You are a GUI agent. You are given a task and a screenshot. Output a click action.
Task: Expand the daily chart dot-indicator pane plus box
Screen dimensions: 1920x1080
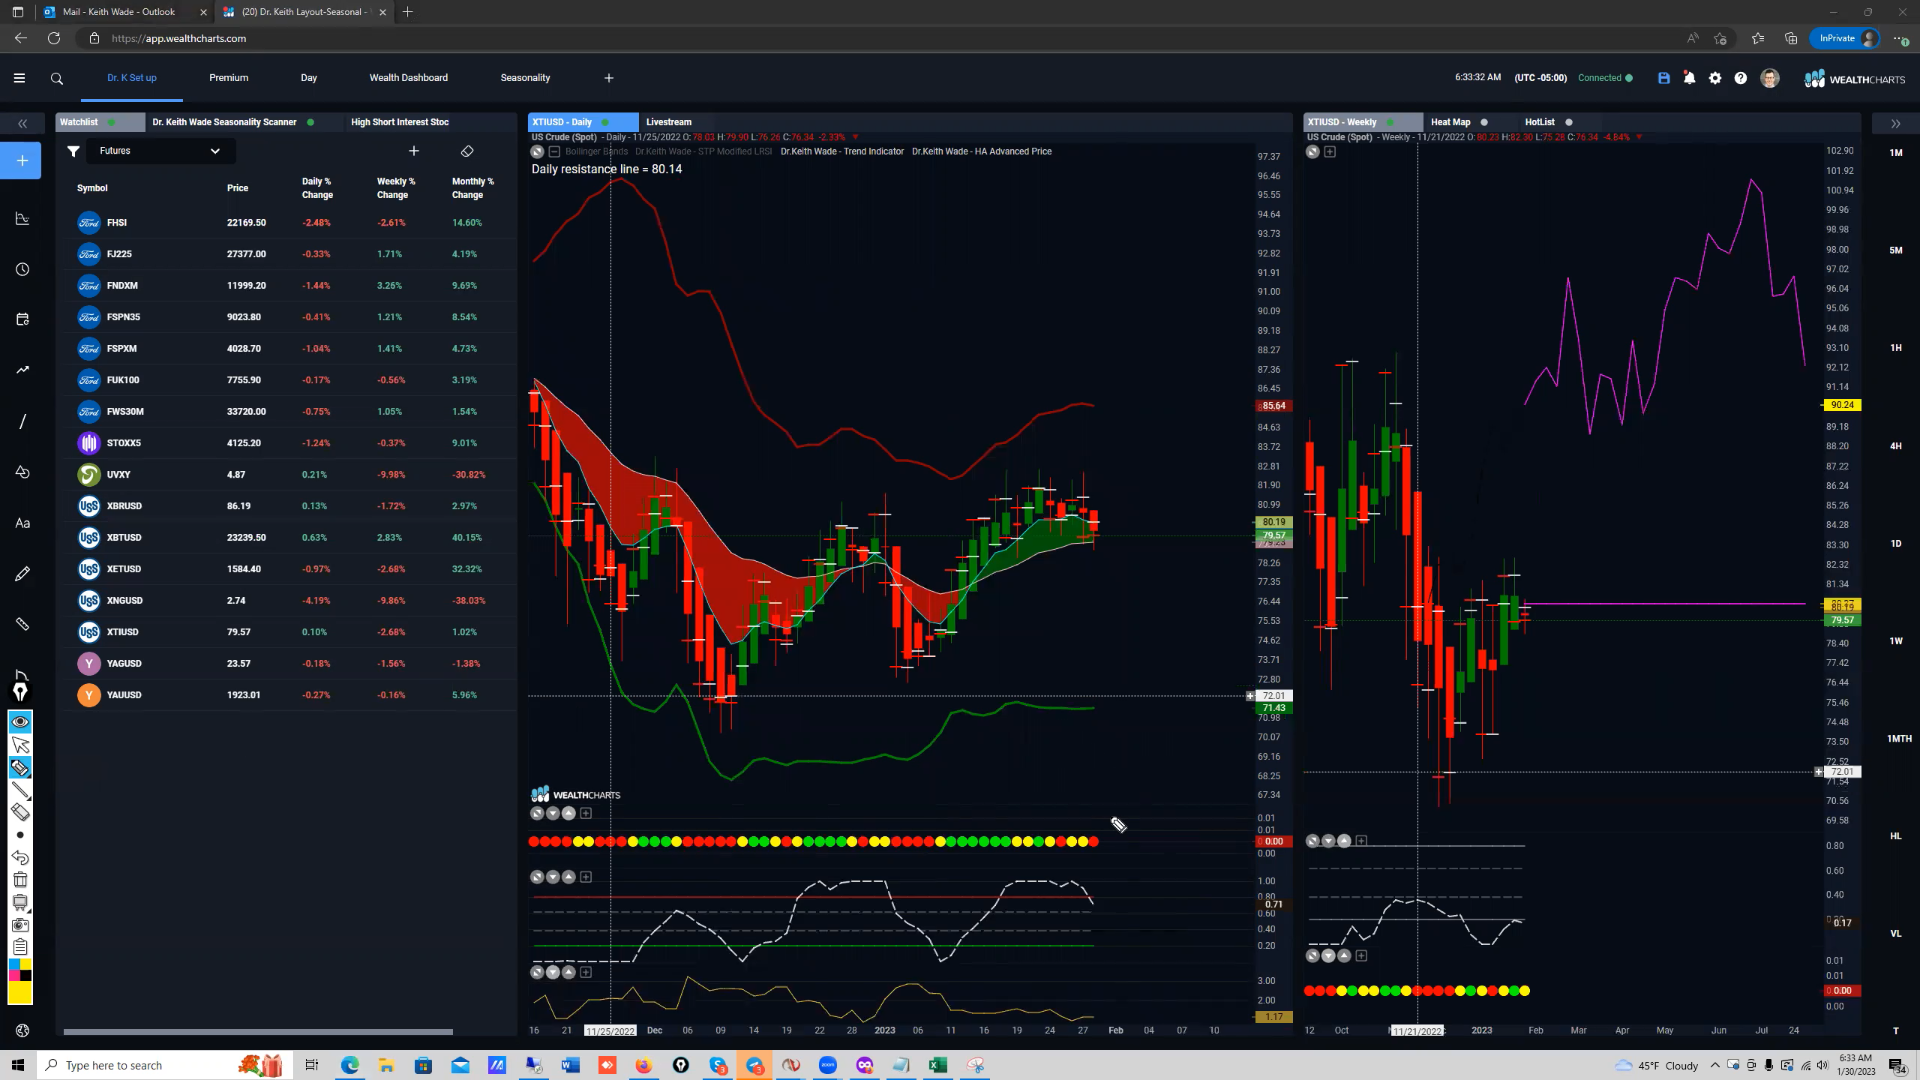point(586,813)
